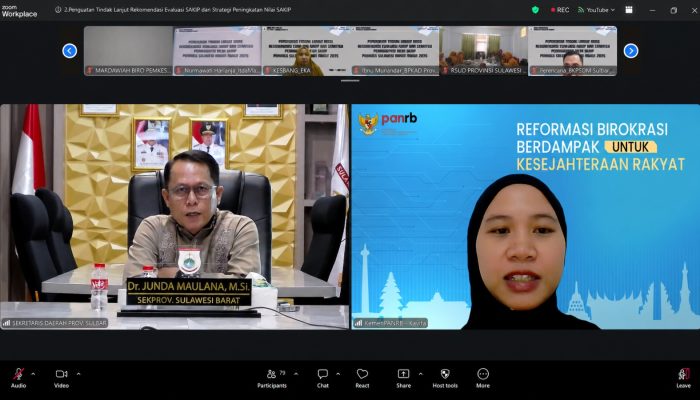This screenshot has height=400, width=700.
Task: Click the REC recording indicator
Action: click(x=560, y=10)
